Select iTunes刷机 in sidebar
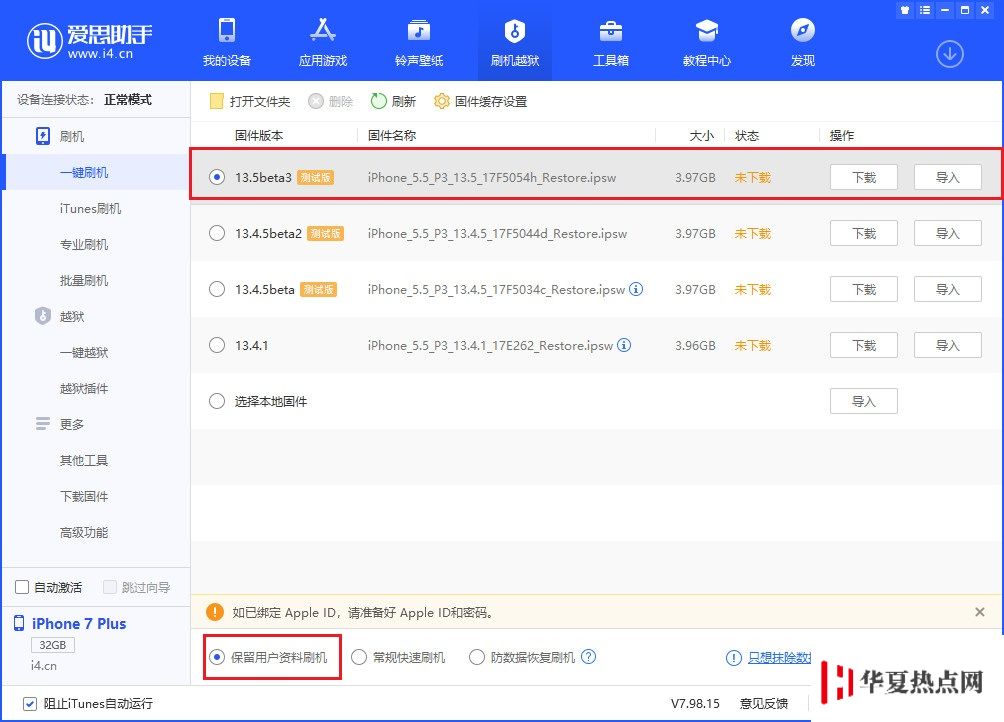Image resolution: width=1004 pixels, height=722 pixels. tap(90, 208)
